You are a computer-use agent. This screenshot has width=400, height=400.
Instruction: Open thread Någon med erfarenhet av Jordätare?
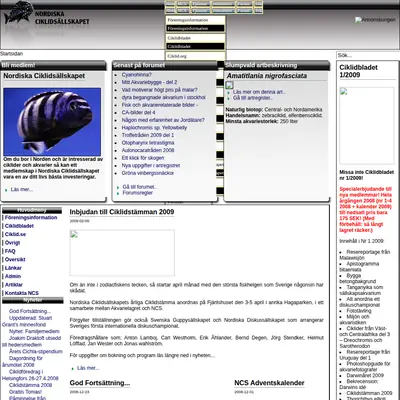coord(163,120)
